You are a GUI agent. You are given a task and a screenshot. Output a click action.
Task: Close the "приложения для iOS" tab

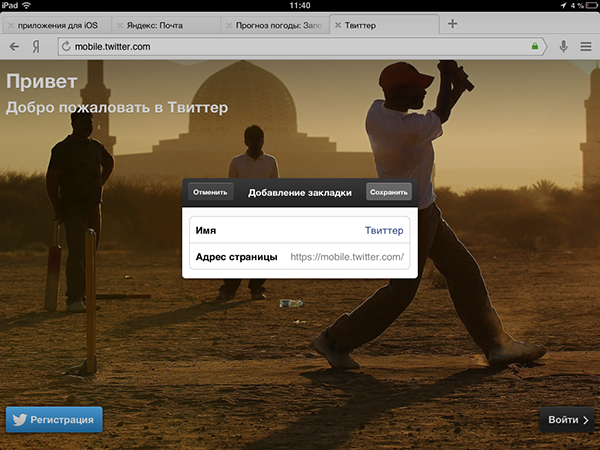pyautogui.click(x=11, y=26)
